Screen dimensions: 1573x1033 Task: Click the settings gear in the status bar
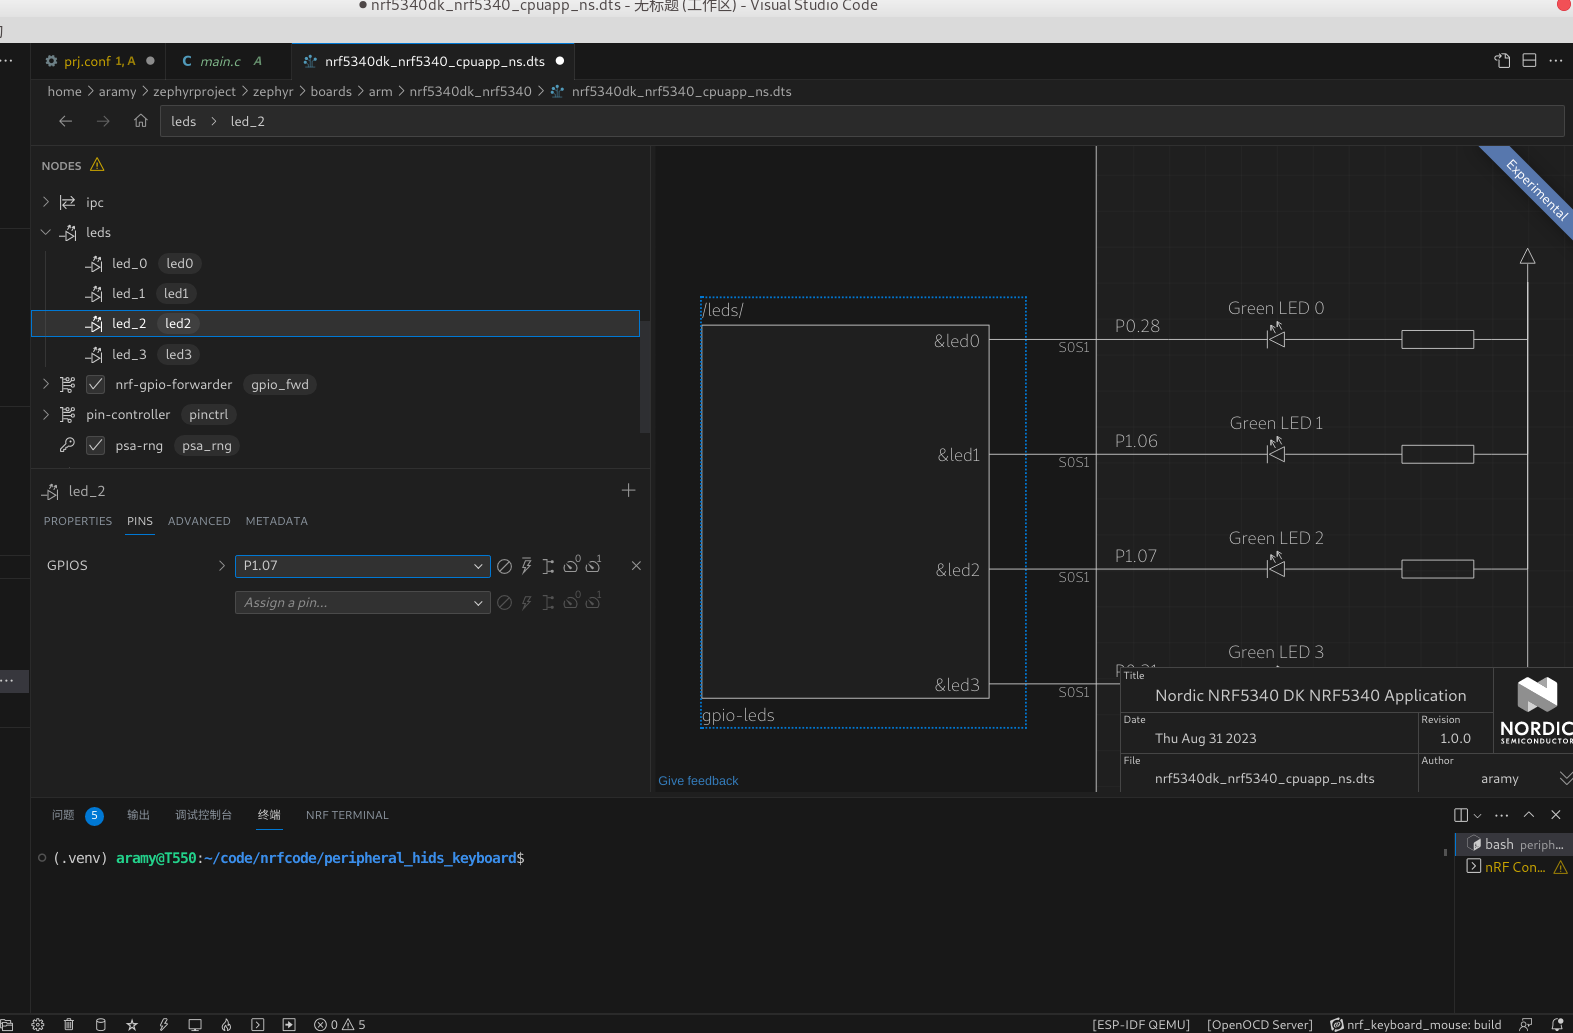click(x=38, y=1024)
